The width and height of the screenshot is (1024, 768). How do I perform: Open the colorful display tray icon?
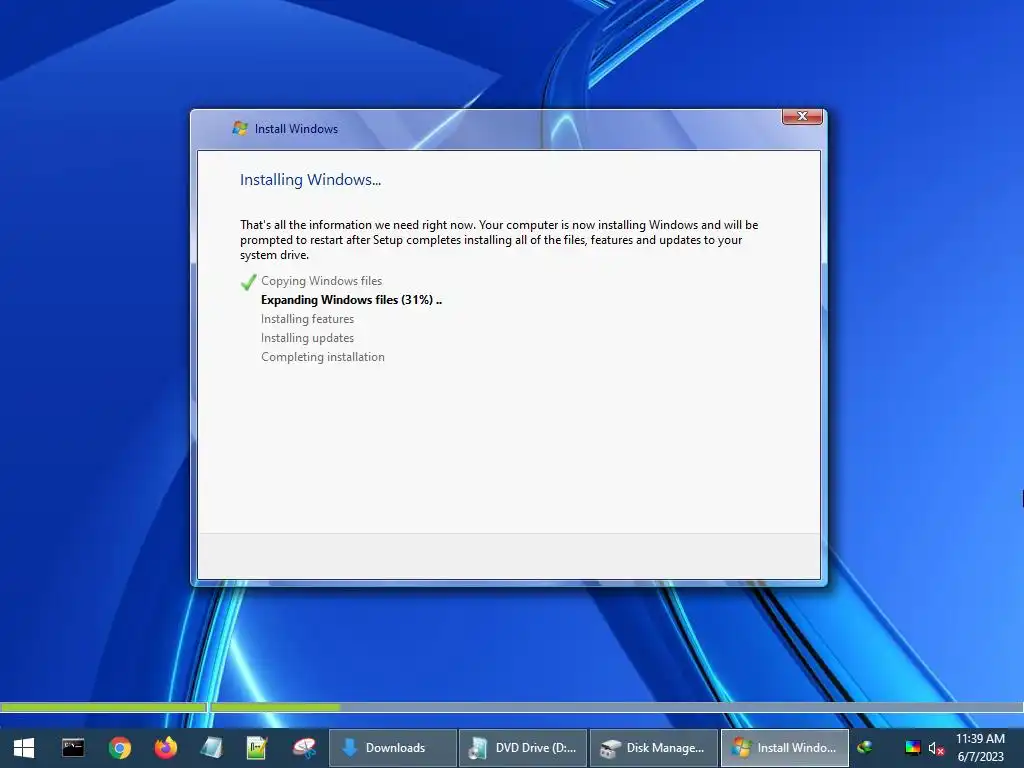coord(912,748)
